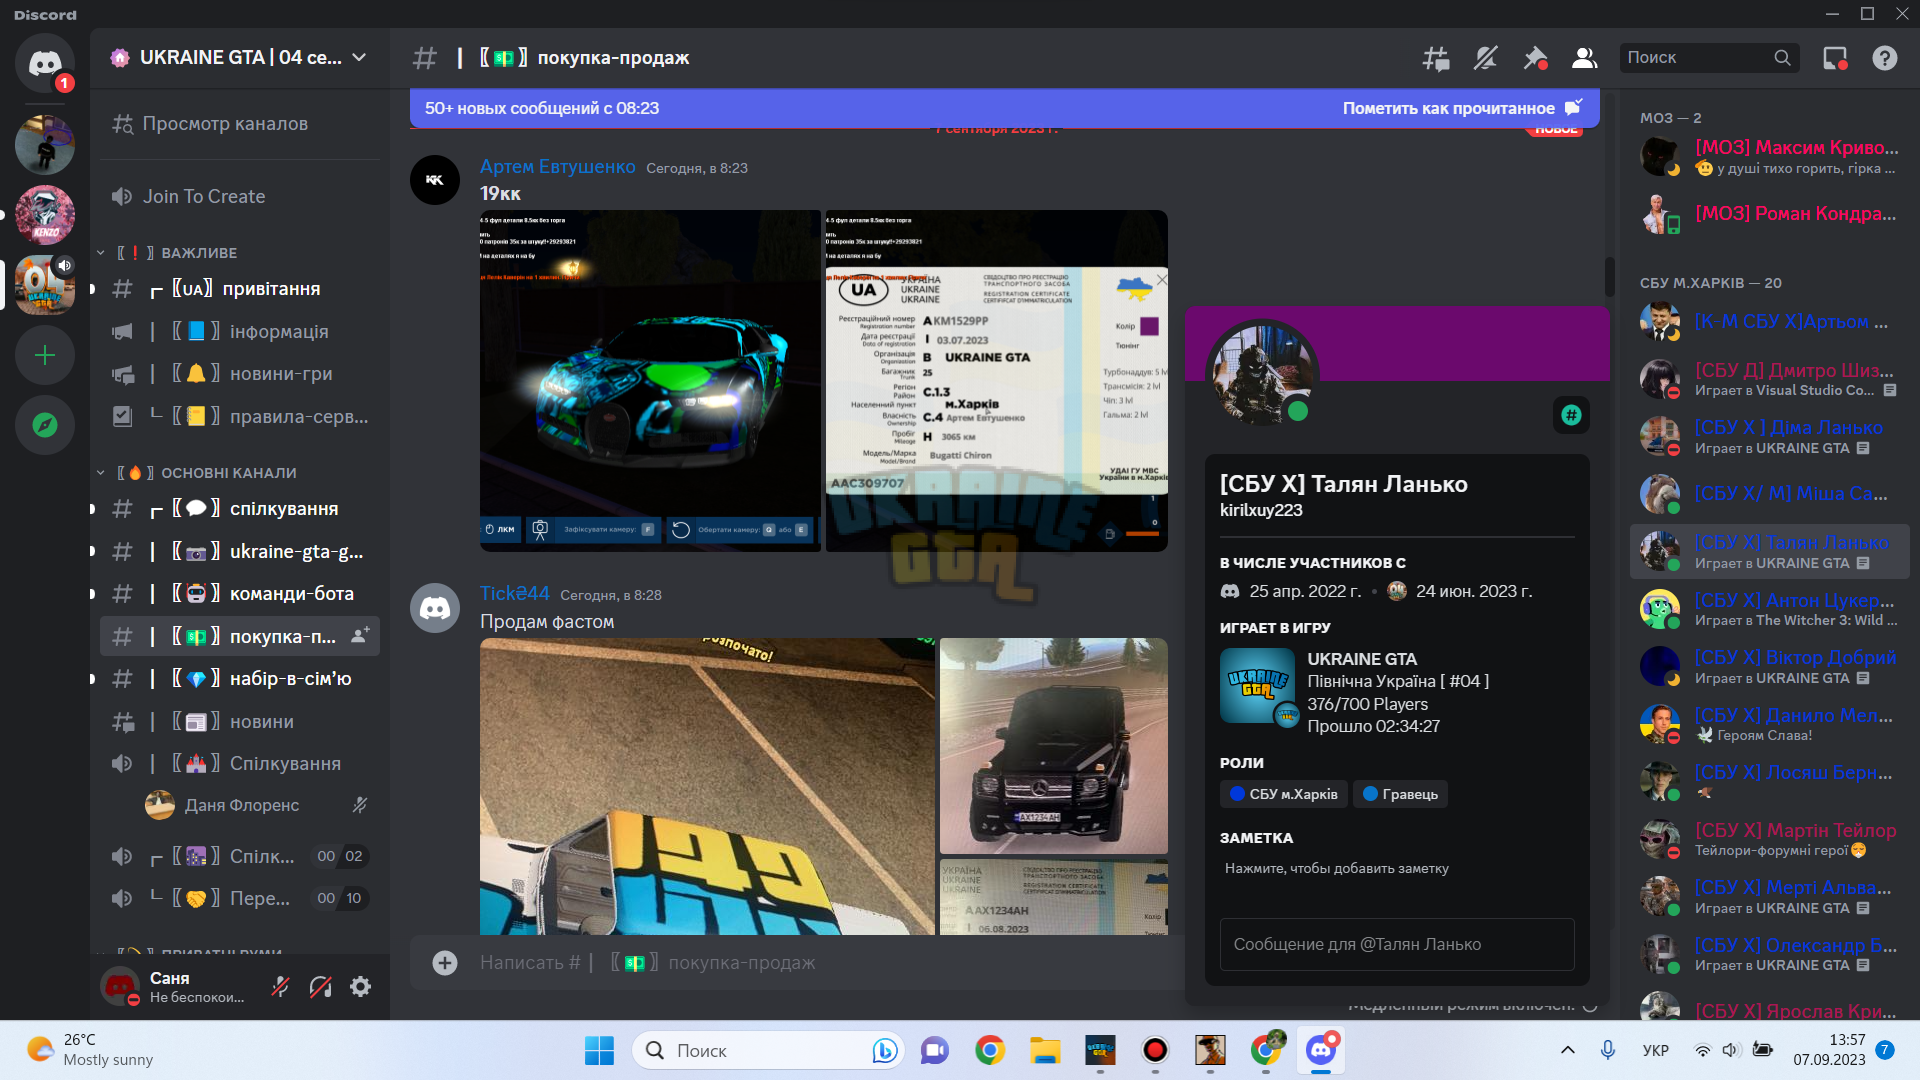1920x1080 pixels.
Task: Click the Windows taskbar search box
Action: [x=769, y=1050]
